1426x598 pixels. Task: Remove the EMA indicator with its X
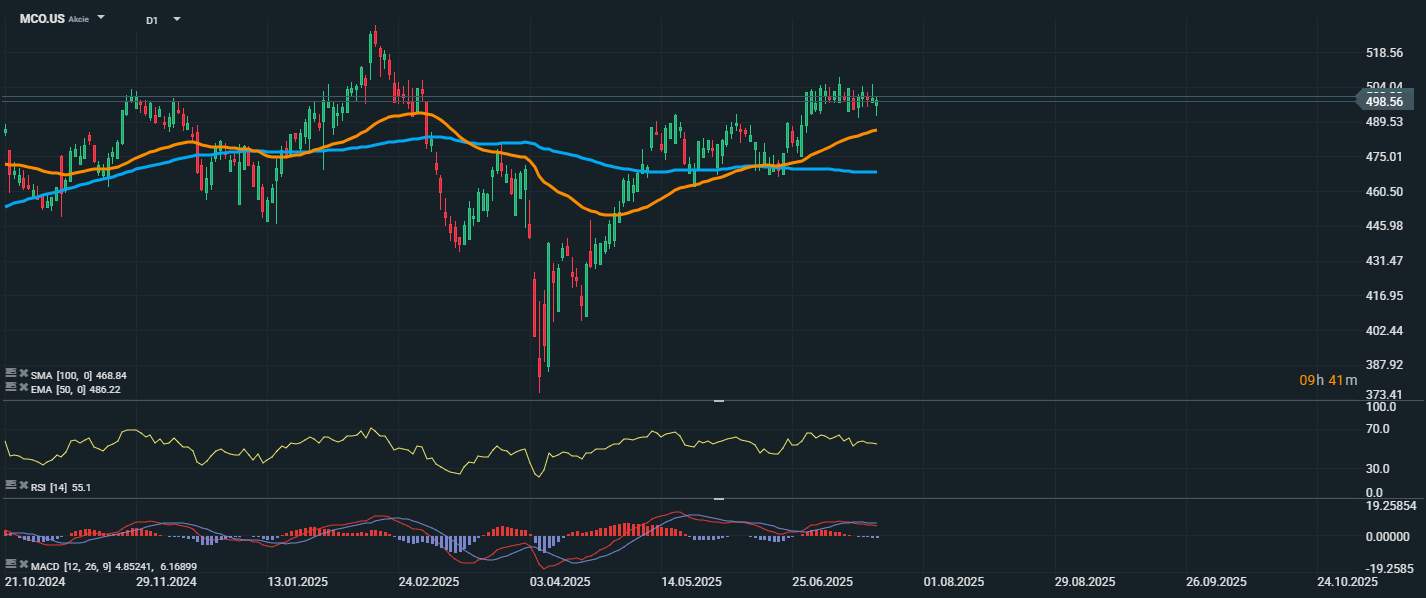[x=23, y=387]
